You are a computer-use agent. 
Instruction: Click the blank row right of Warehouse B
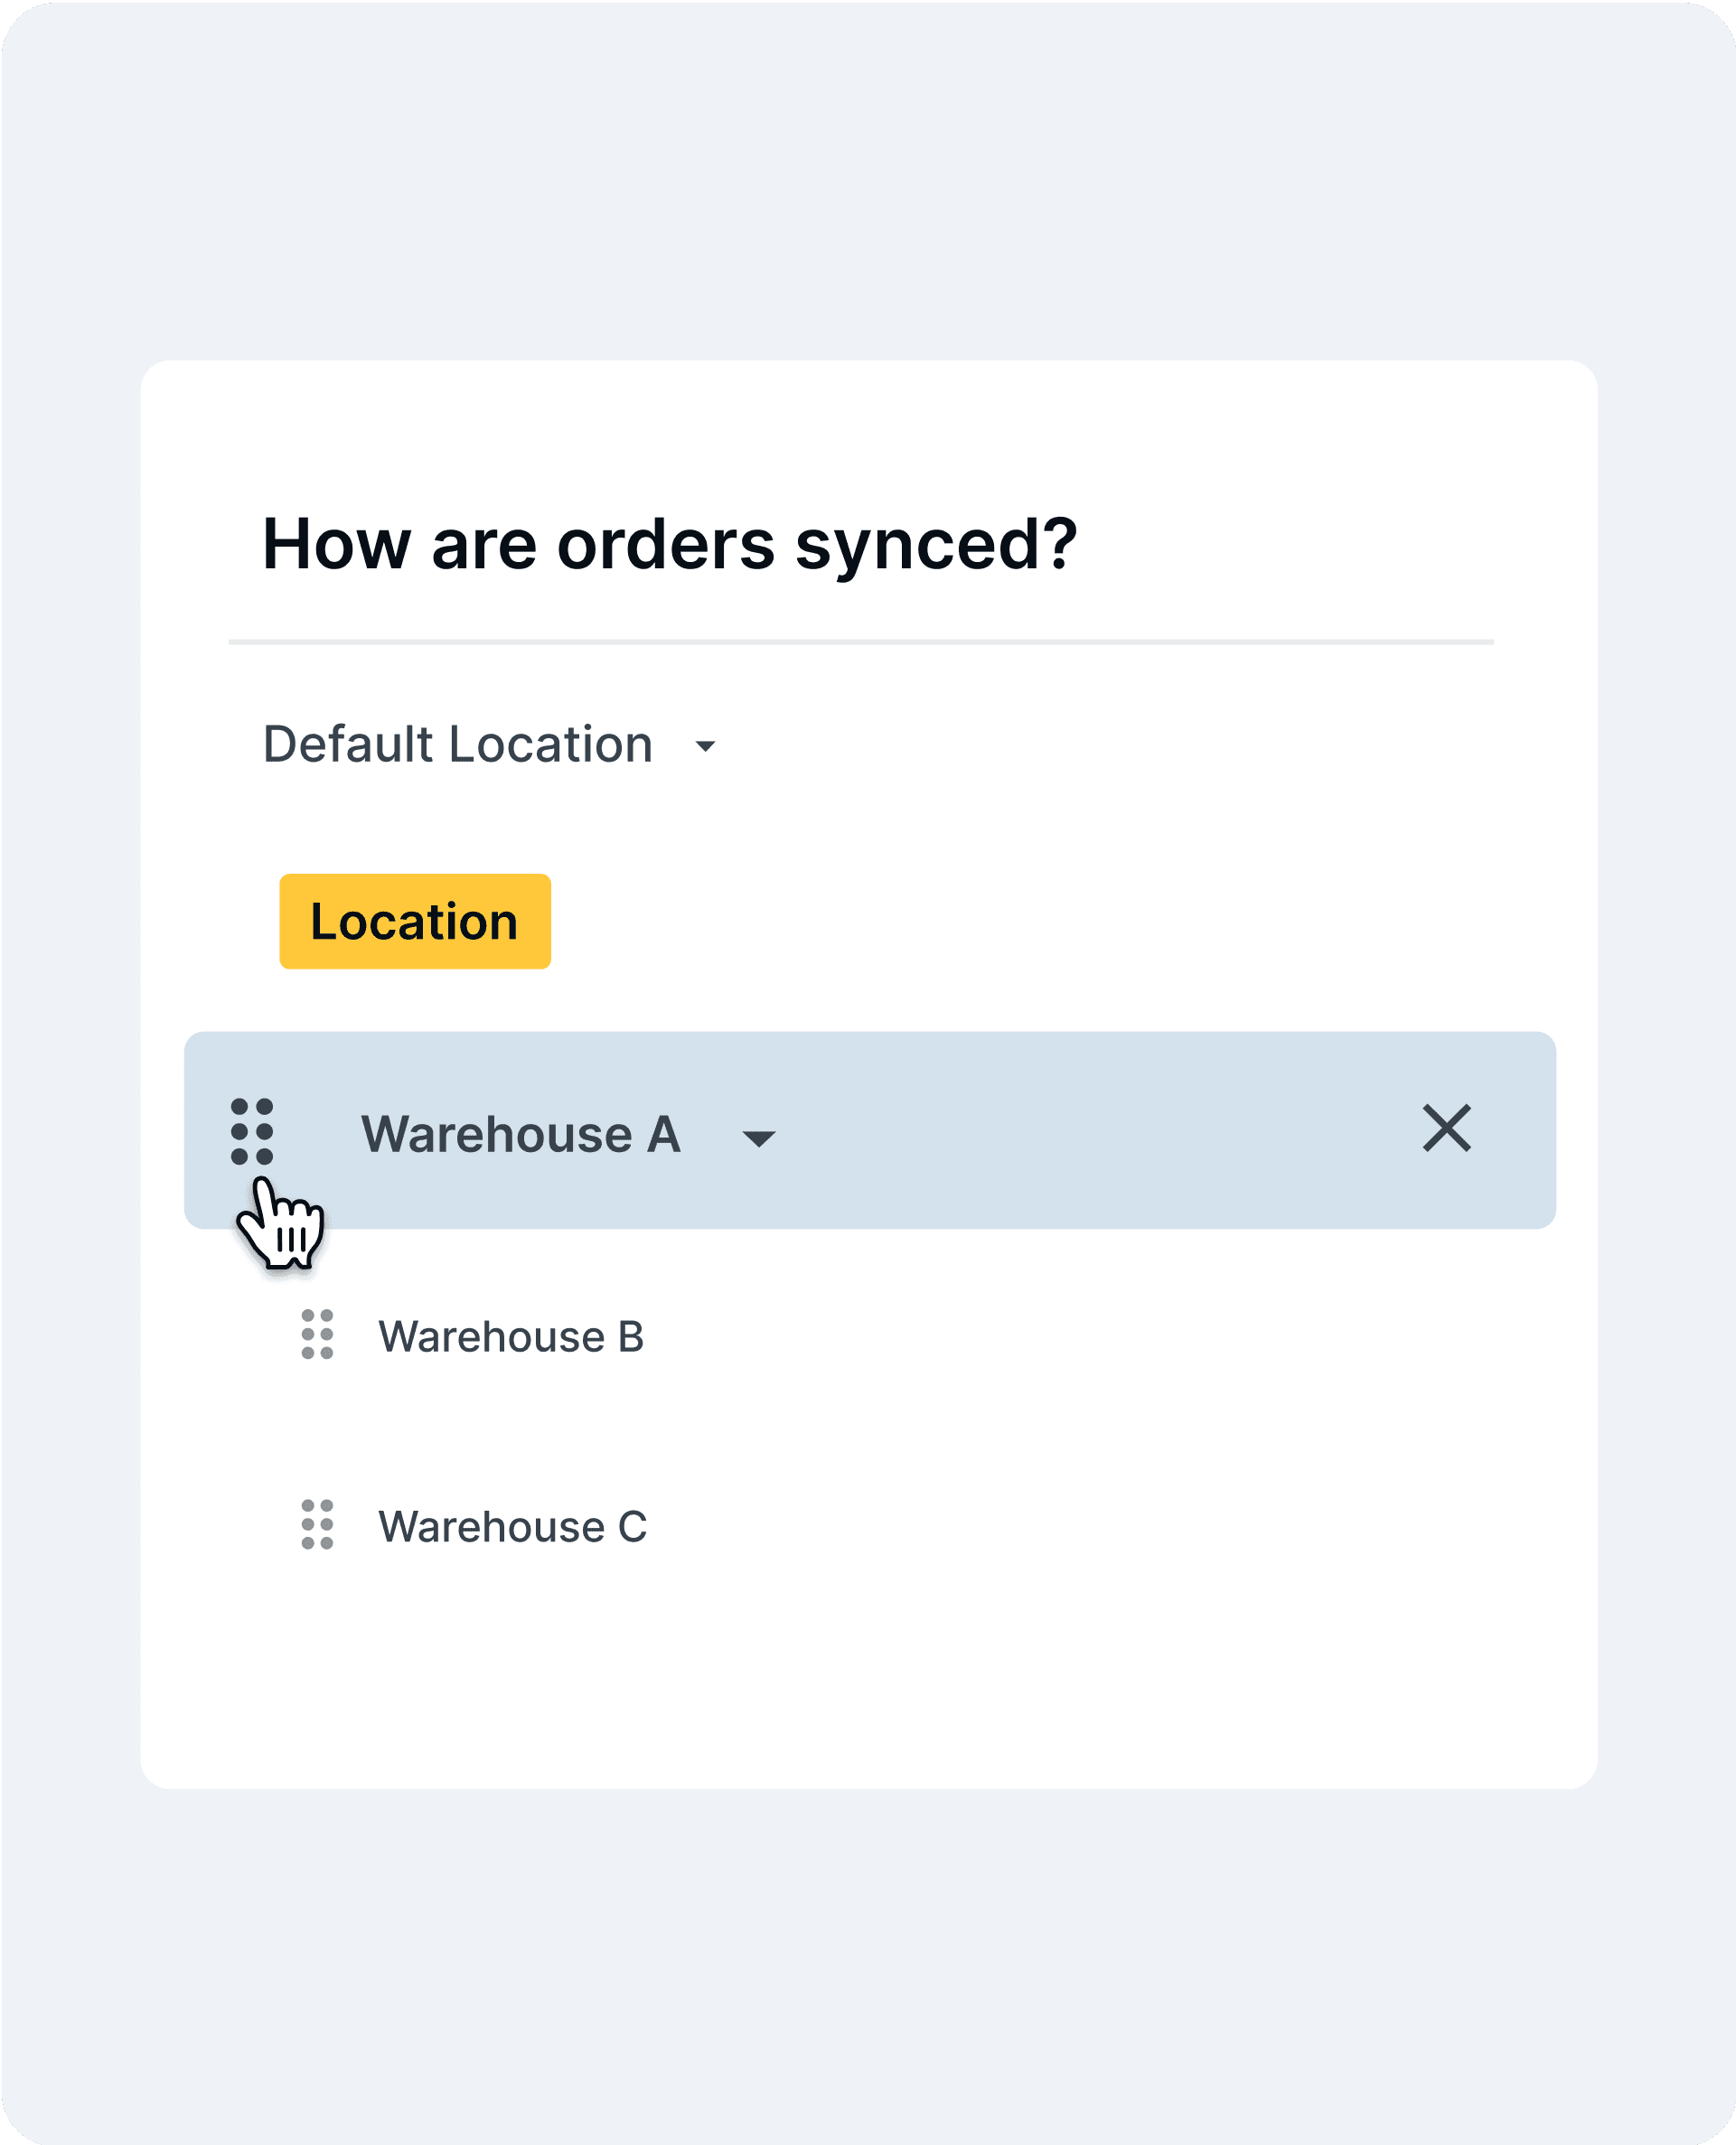click(1100, 1336)
